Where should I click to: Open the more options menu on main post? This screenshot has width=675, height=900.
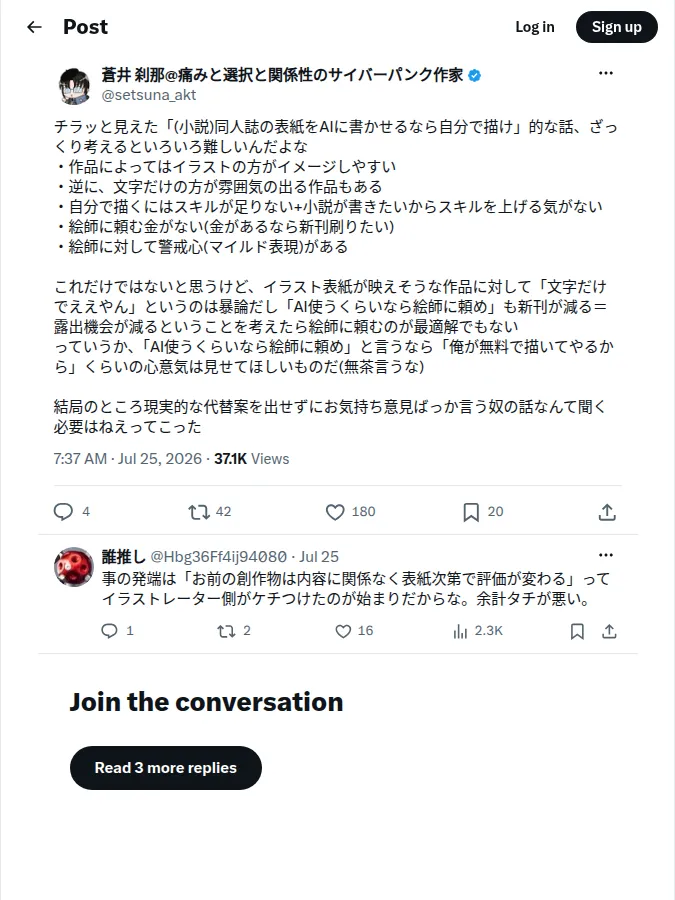click(x=606, y=73)
